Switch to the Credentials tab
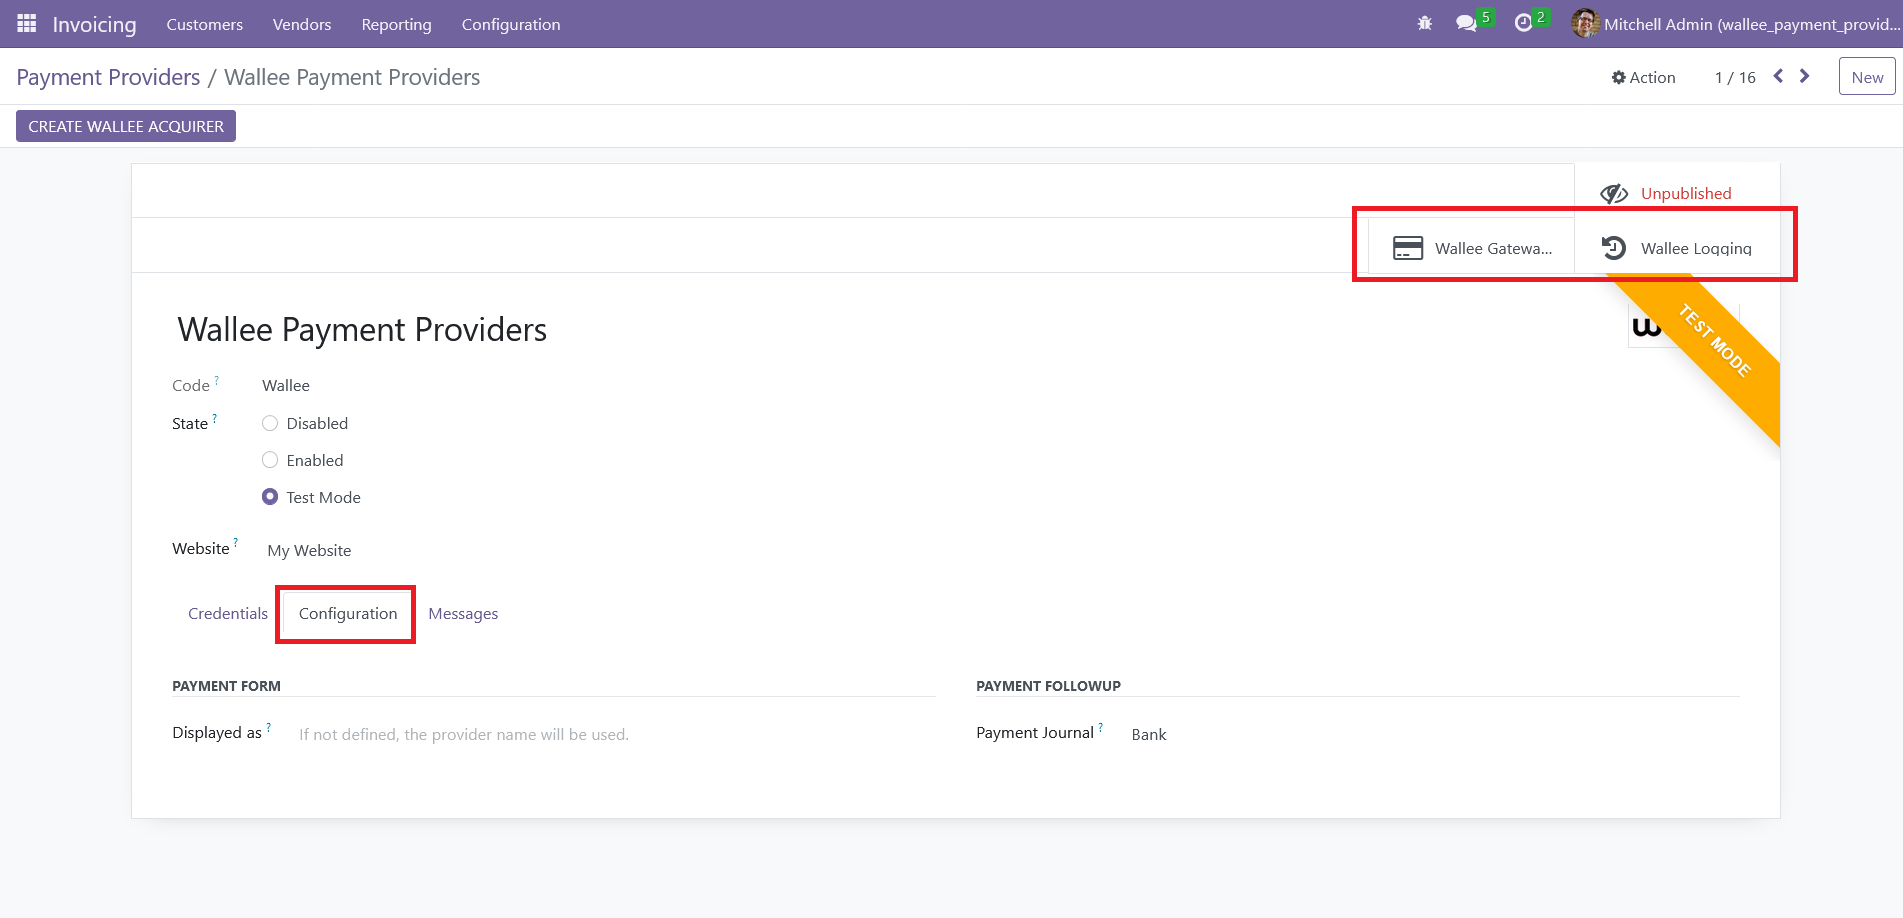This screenshot has width=1903, height=918. pos(227,613)
